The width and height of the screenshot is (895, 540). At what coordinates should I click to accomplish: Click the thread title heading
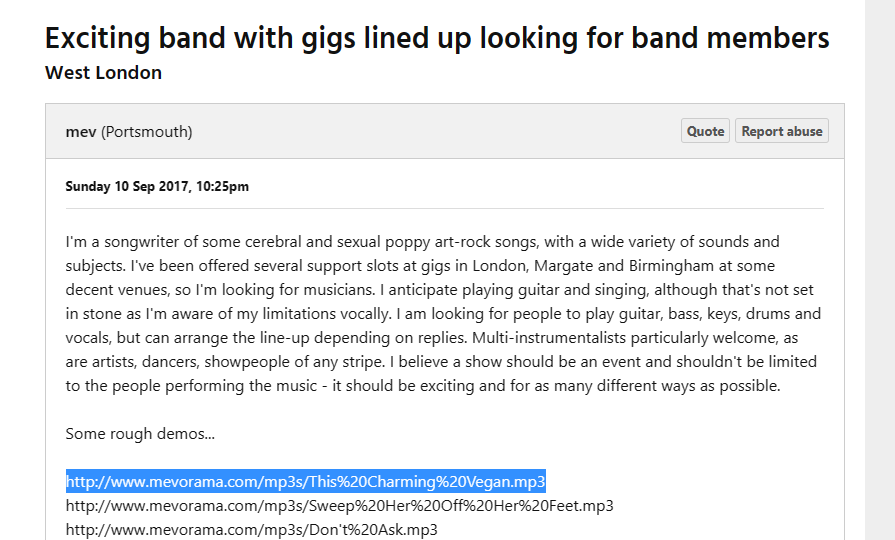437,38
